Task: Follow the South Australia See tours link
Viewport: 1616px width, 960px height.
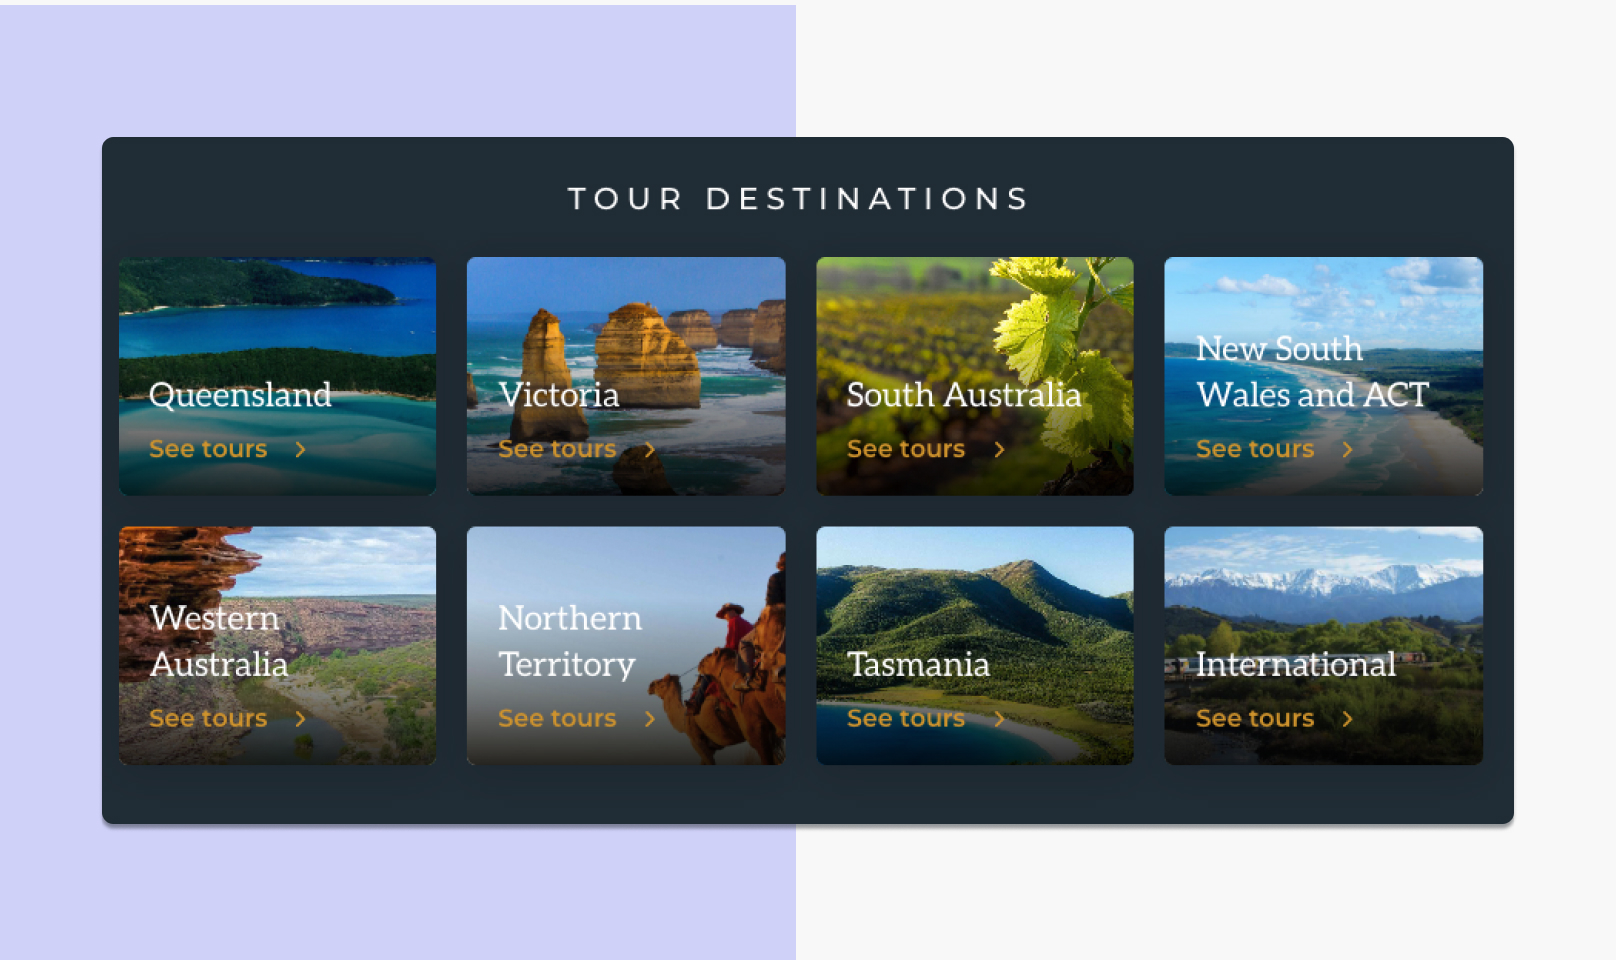Action: (906, 449)
